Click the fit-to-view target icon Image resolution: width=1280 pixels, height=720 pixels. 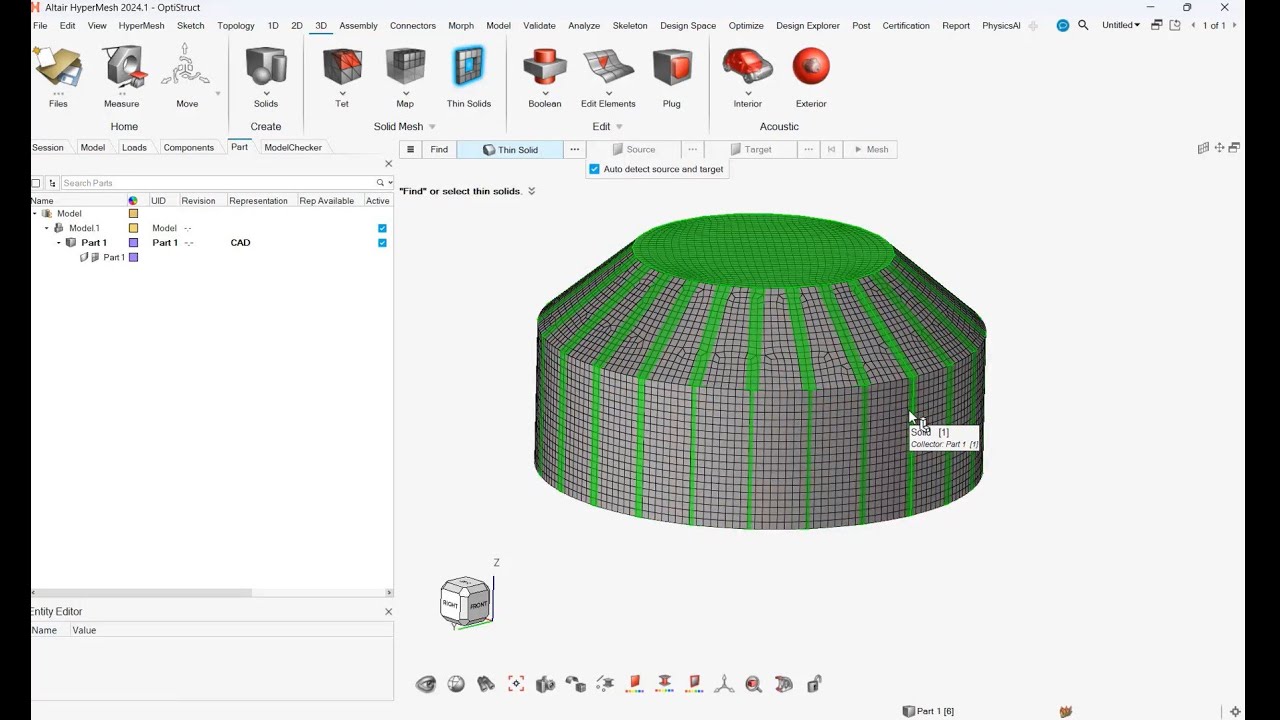pos(516,684)
